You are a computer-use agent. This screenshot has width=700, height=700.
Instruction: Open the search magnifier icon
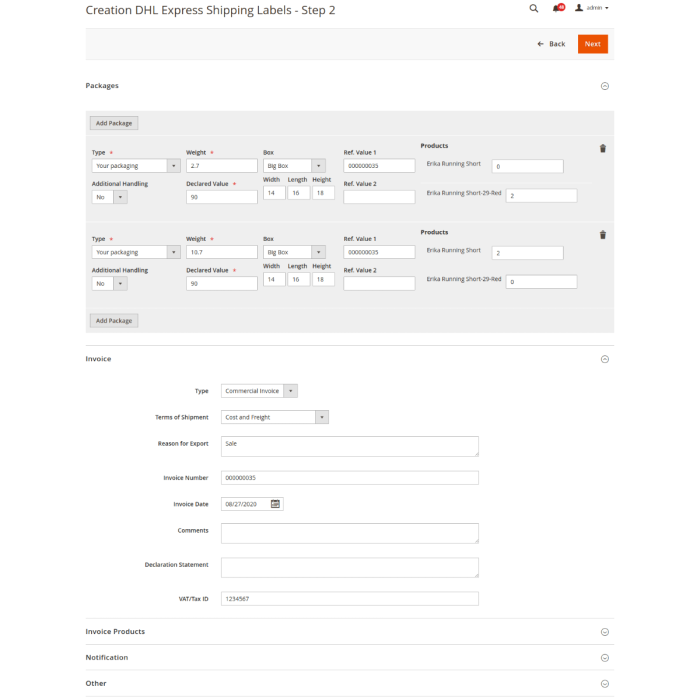click(533, 8)
